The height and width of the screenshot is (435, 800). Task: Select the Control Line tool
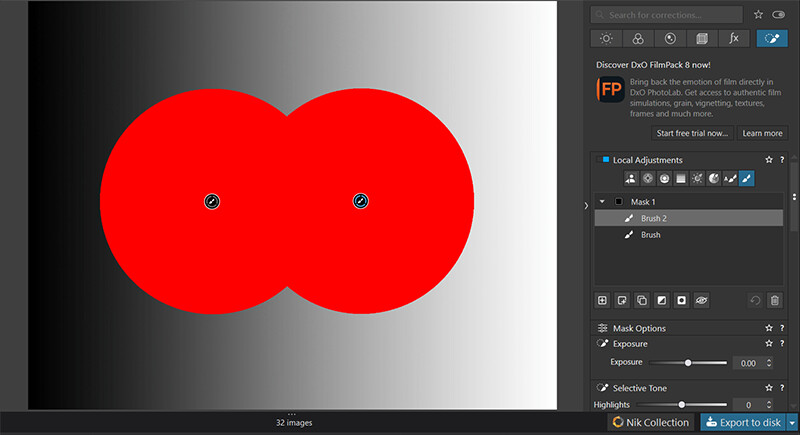(664, 178)
